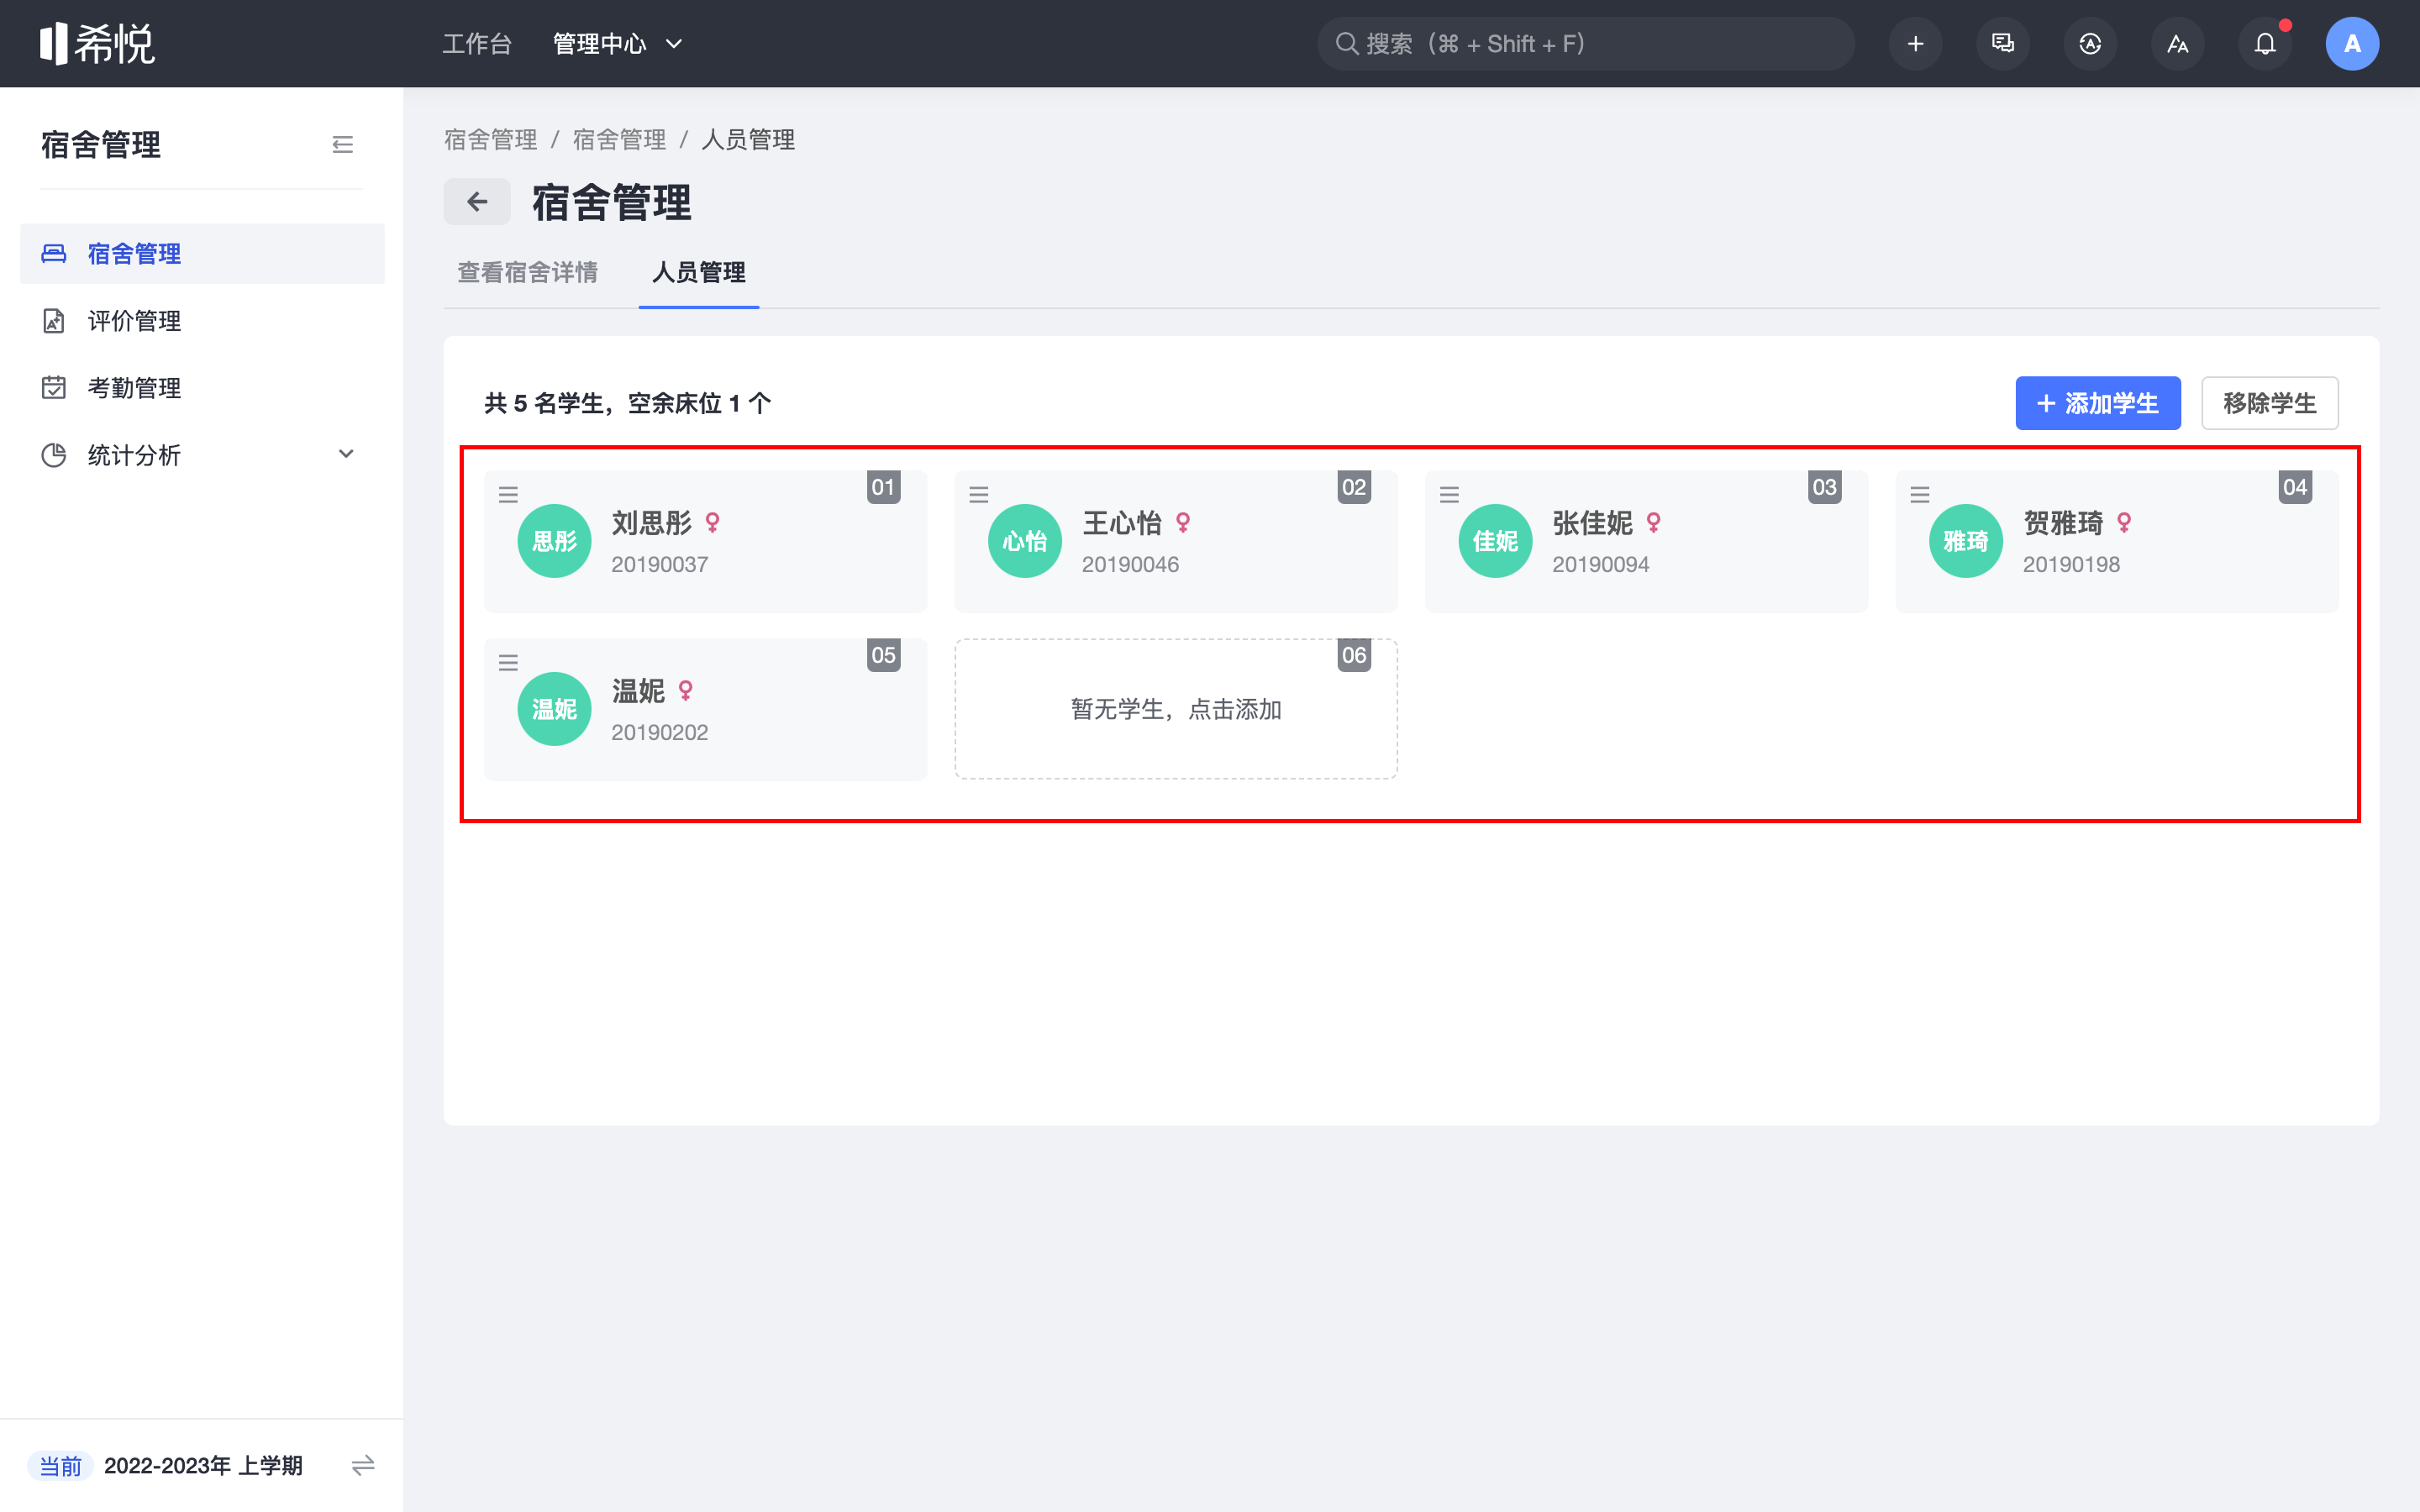Click the female gender icon beside 贺雅琦
The width and height of the screenshot is (2420, 1512).
[2124, 522]
